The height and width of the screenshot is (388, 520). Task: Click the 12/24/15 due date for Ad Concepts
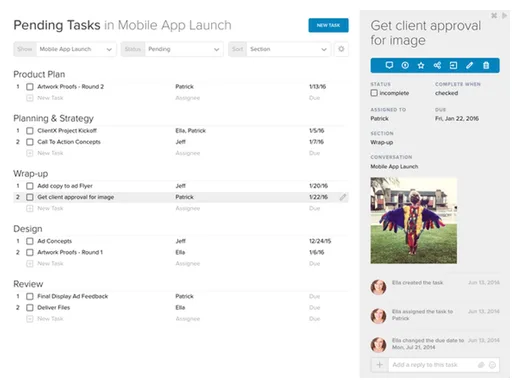(320, 241)
